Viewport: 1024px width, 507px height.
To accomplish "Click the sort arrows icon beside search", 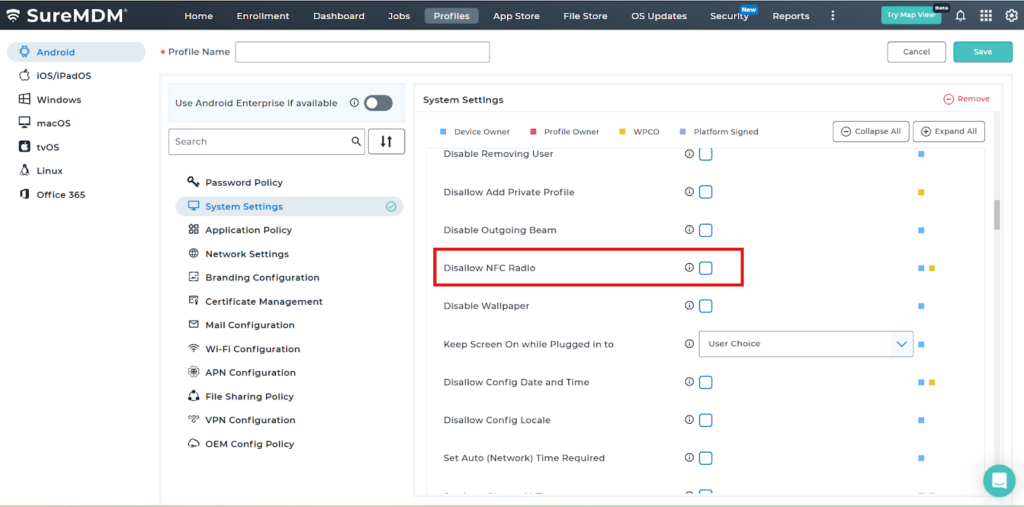I will [386, 142].
